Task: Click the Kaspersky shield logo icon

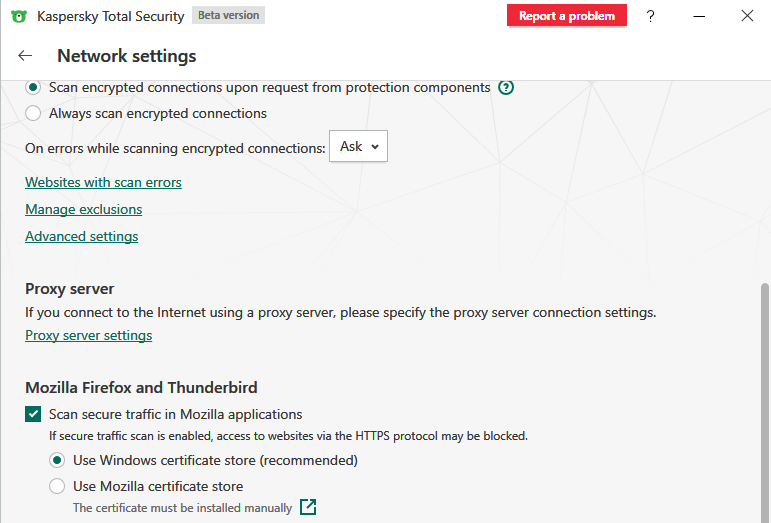Action: pos(18,16)
